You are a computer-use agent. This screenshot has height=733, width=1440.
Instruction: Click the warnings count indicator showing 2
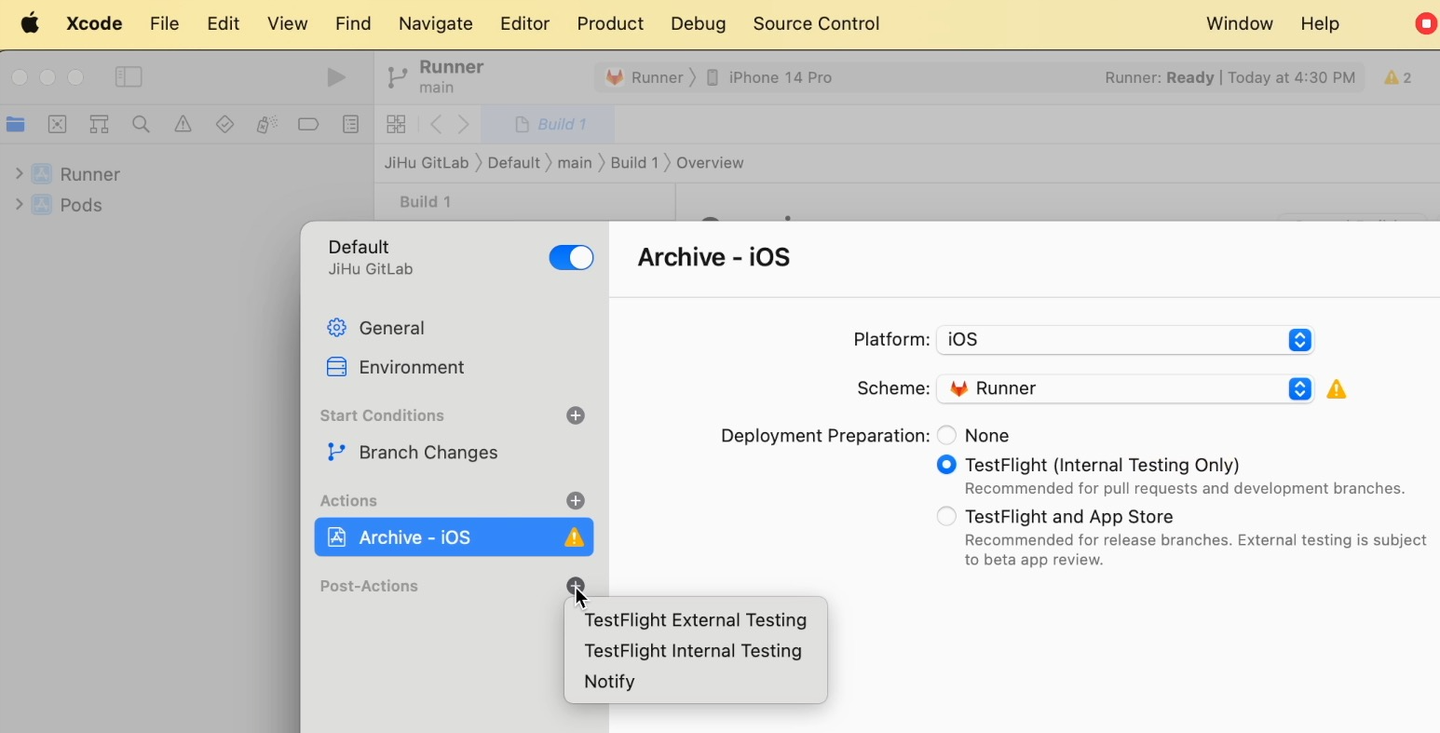pos(1398,77)
